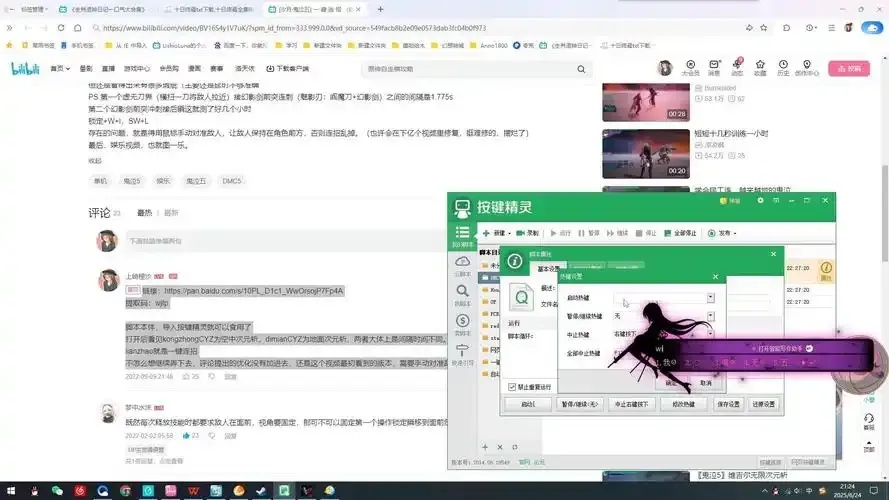Open the 00:28 recommended video thumbnail
Screen dimensions: 889x500
click(x=646, y=102)
